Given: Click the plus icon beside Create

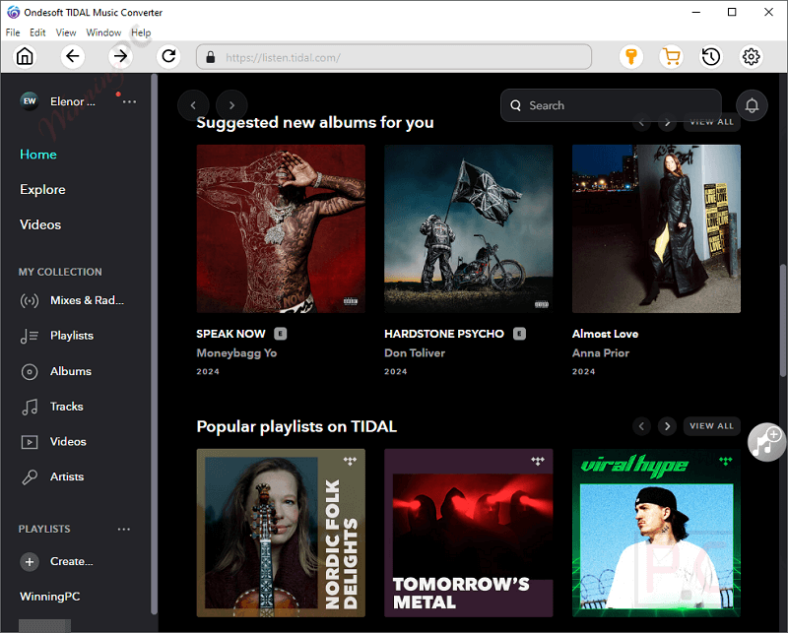Looking at the screenshot, I should (x=29, y=562).
